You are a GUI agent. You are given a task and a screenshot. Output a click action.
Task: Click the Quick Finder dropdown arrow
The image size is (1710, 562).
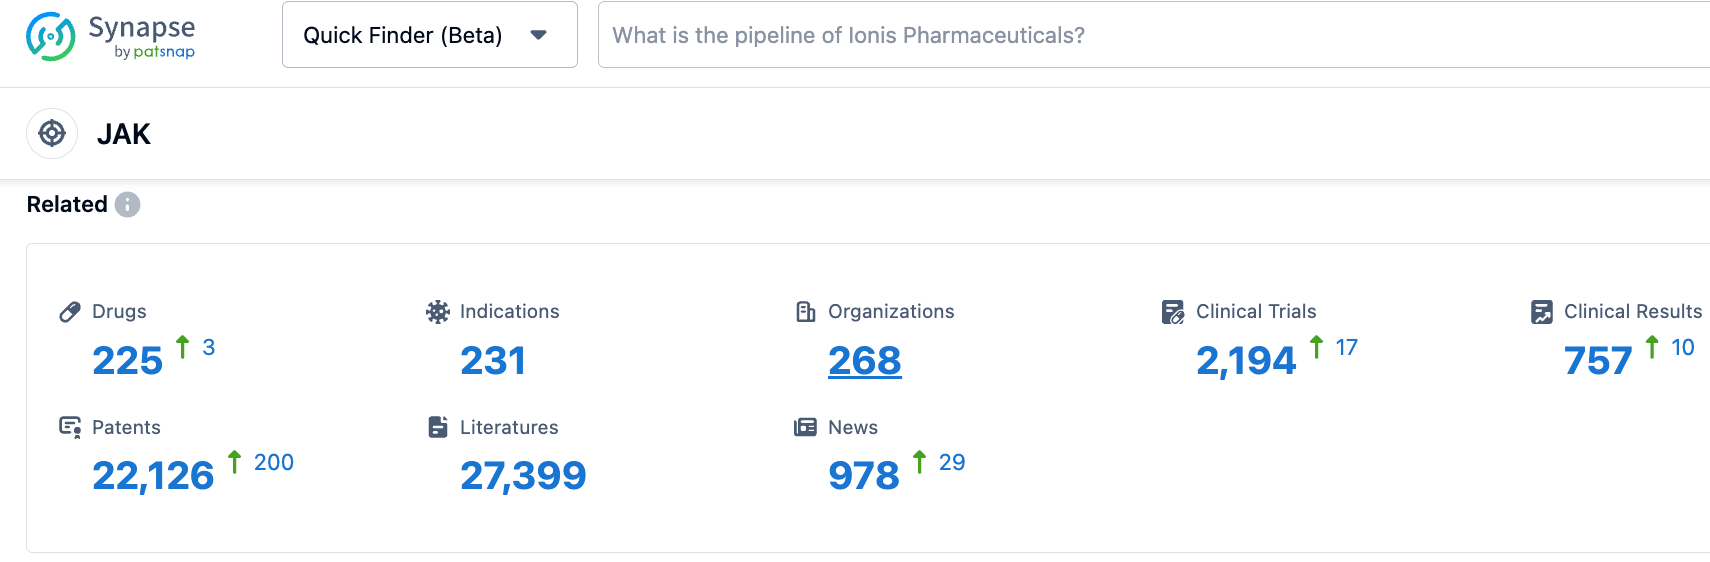538,35
